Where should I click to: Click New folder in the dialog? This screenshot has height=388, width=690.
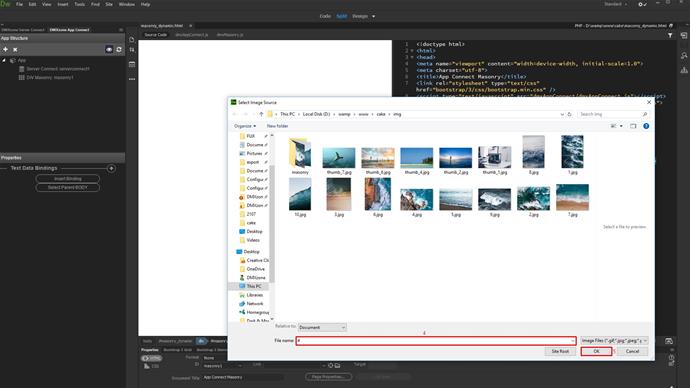[x=277, y=126]
